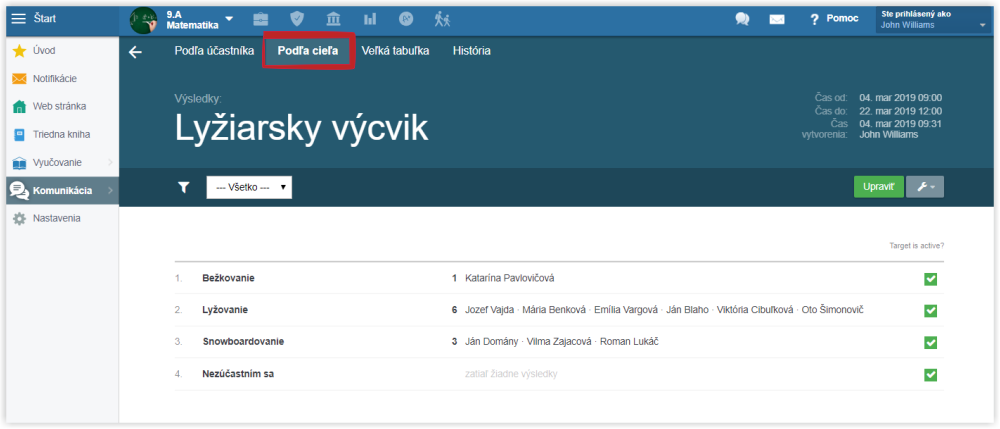Click the green Upraviť button

[877, 187]
